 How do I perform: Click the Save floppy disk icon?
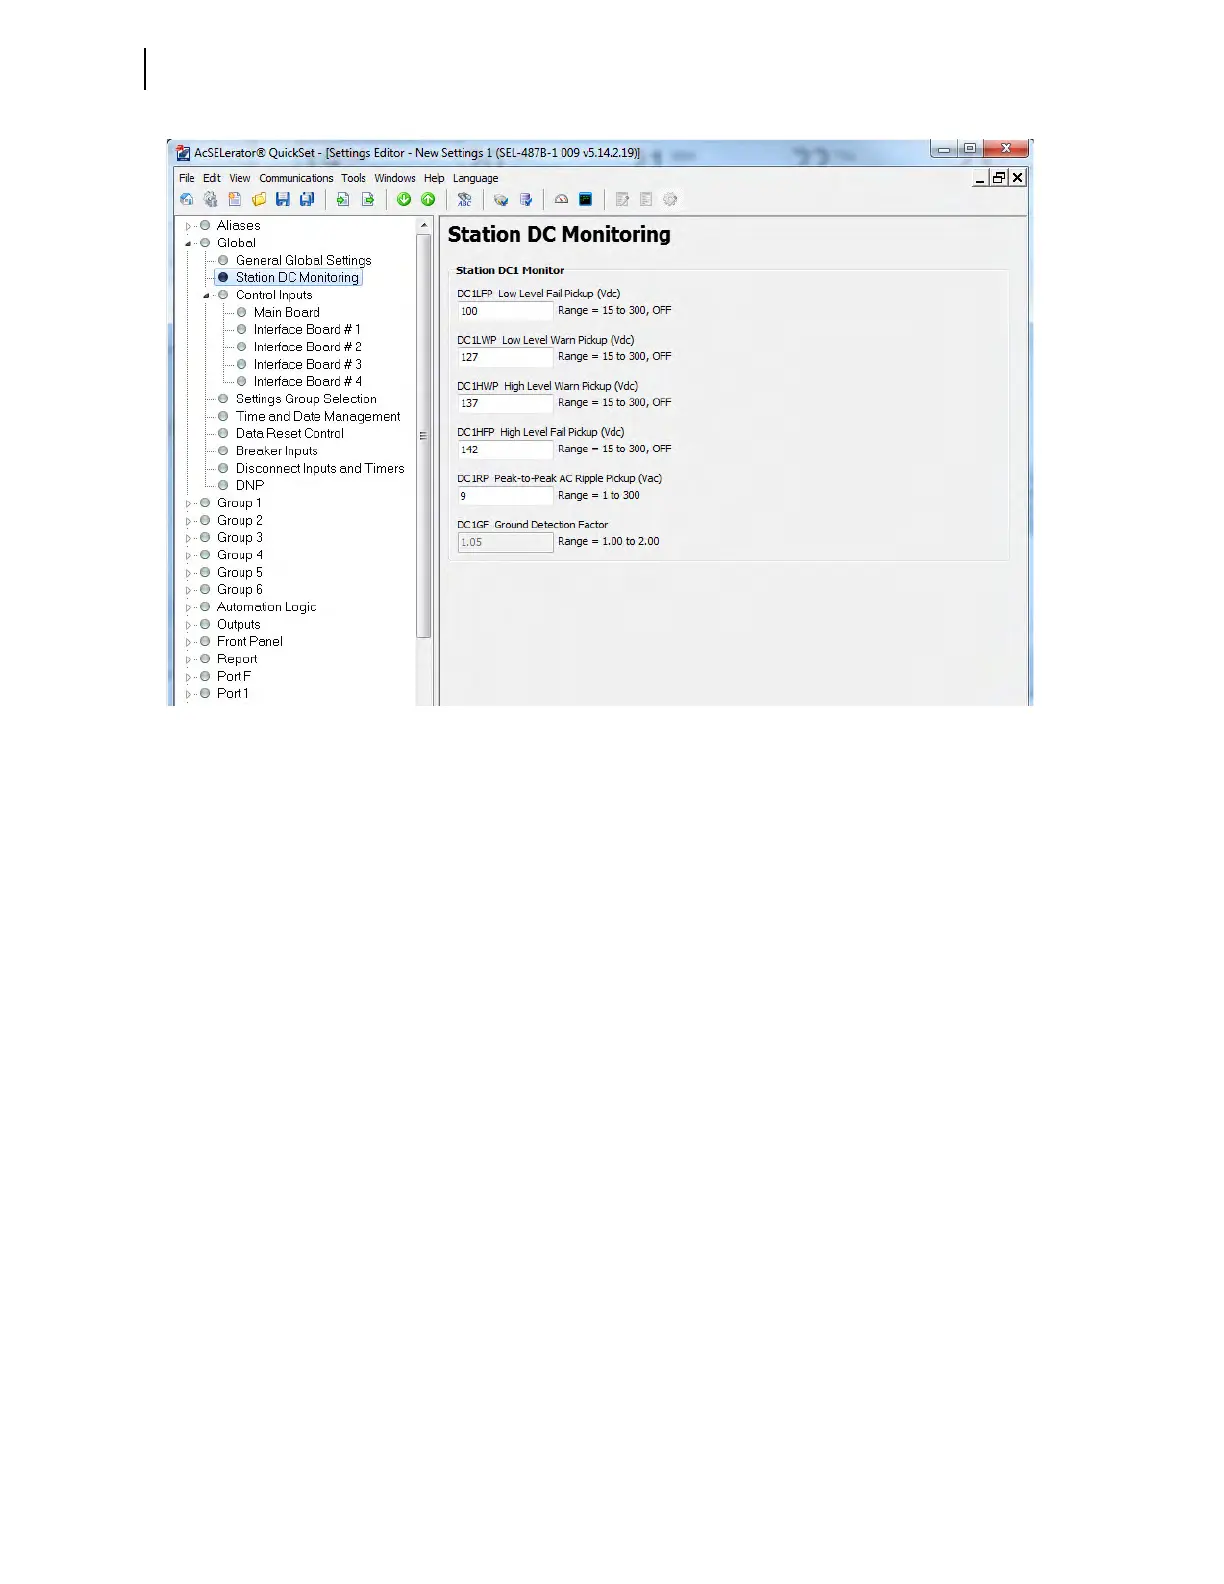point(283,200)
